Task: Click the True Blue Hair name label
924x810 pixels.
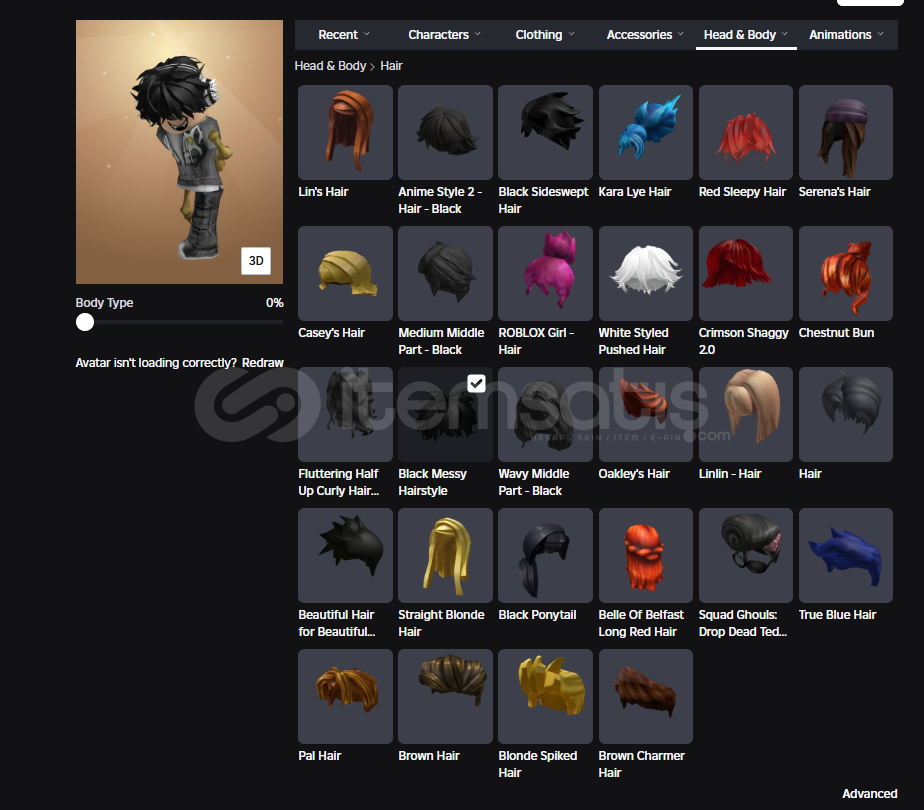Action: (837, 615)
